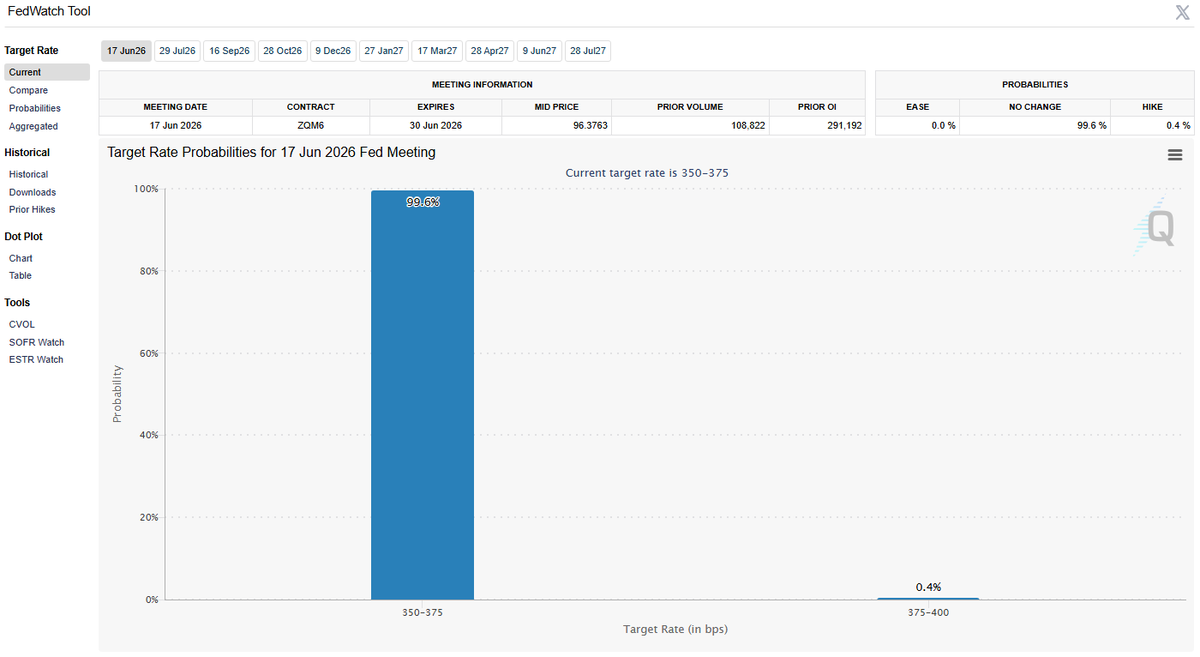Viewport: 1200px width, 657px height.
Task: Open the CVOL tool link
Action: [22, 324]
